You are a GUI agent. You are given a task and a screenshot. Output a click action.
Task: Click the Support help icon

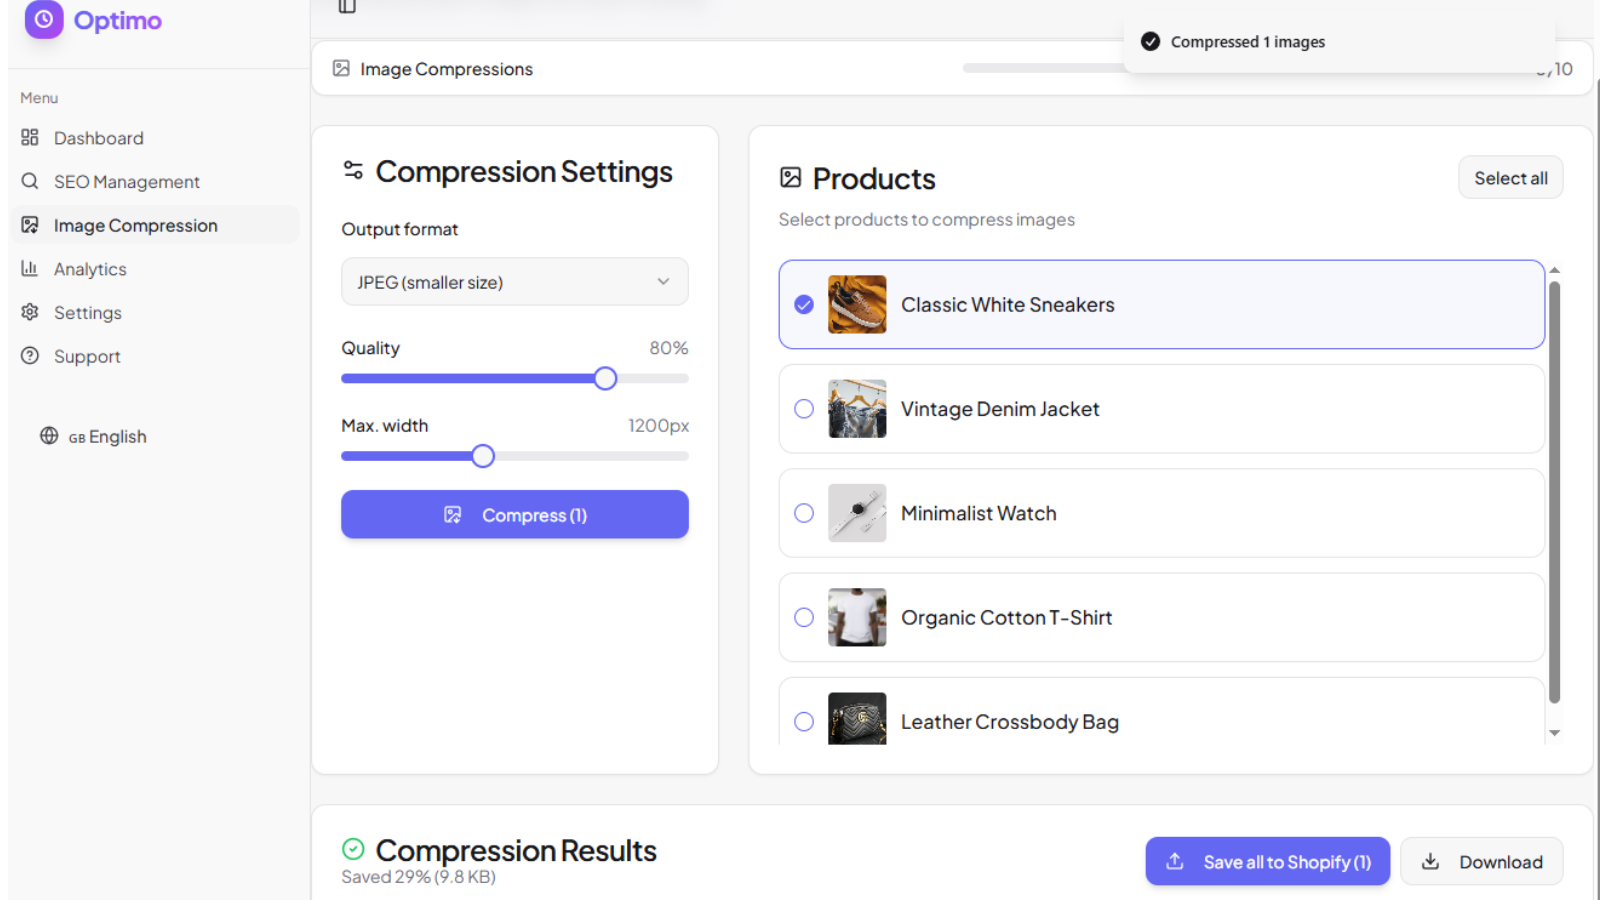tap(30, 356)
